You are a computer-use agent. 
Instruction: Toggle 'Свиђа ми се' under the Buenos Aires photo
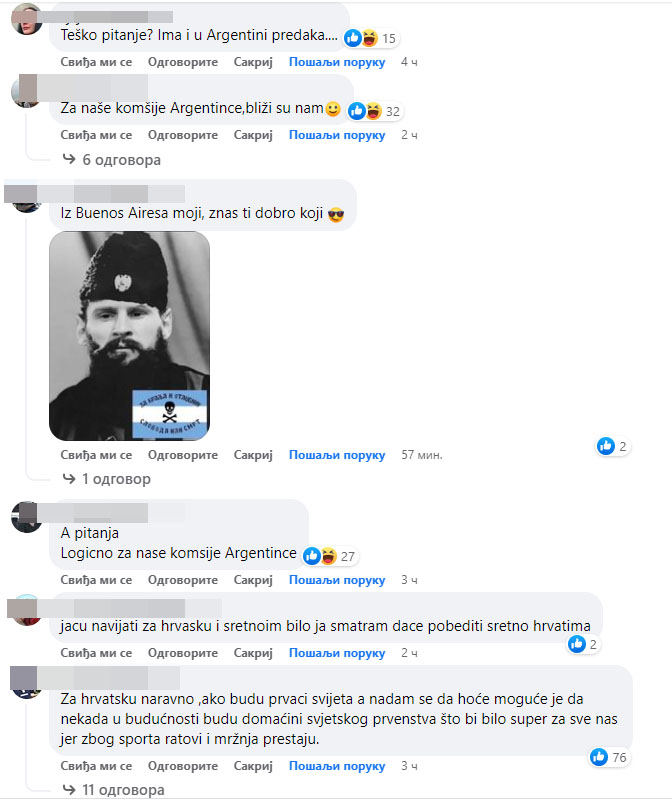click(x=96, y=455)
